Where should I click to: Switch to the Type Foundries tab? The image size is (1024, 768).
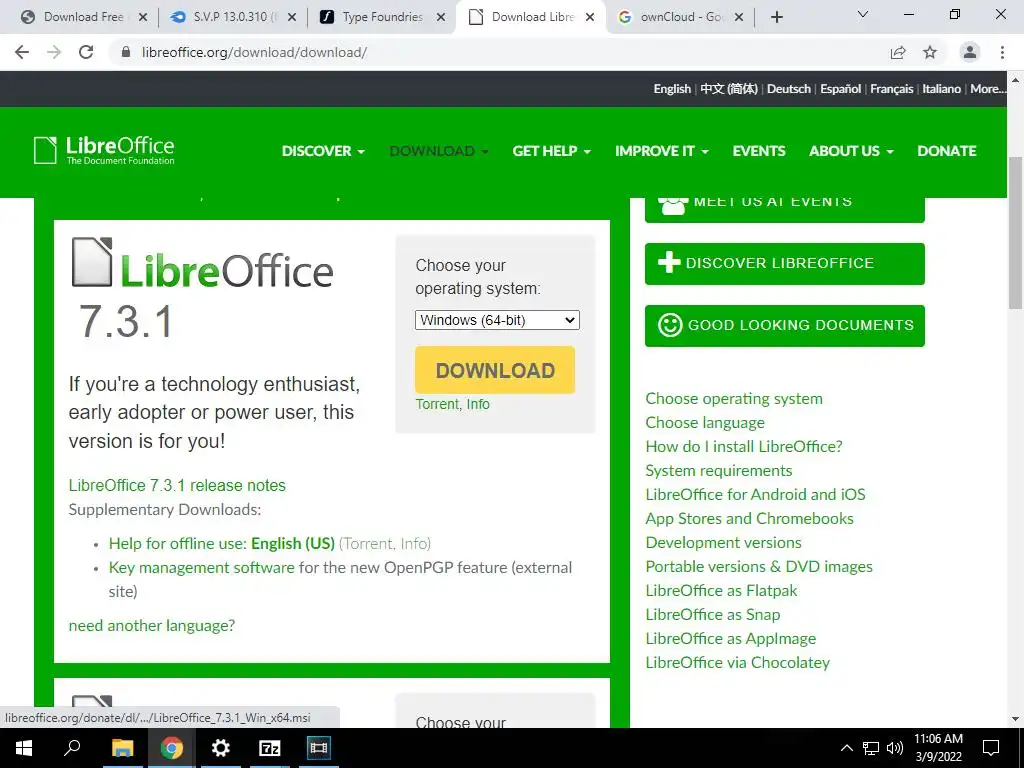click(381, 17)
